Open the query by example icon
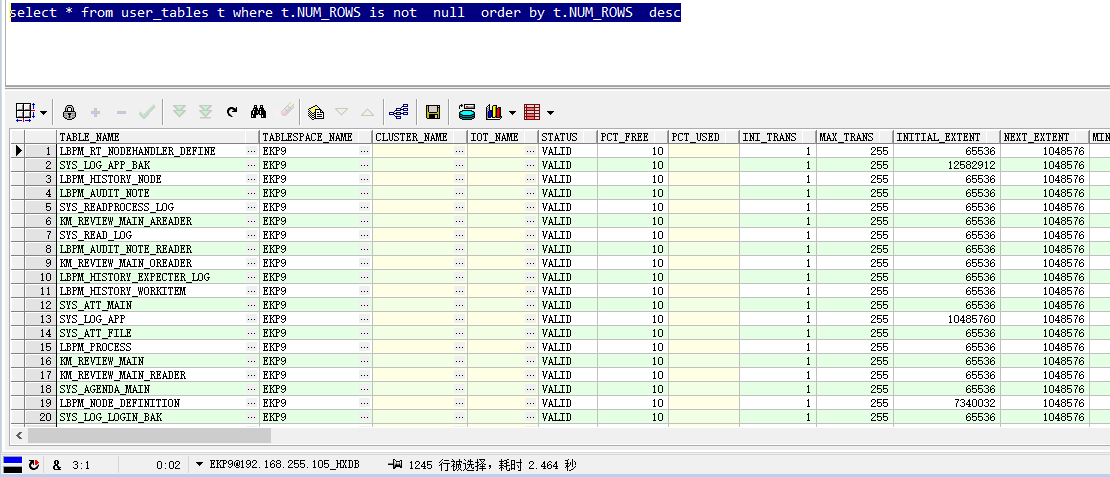Viewport: 1110px width, 477px height. click(x=316, y=112)
